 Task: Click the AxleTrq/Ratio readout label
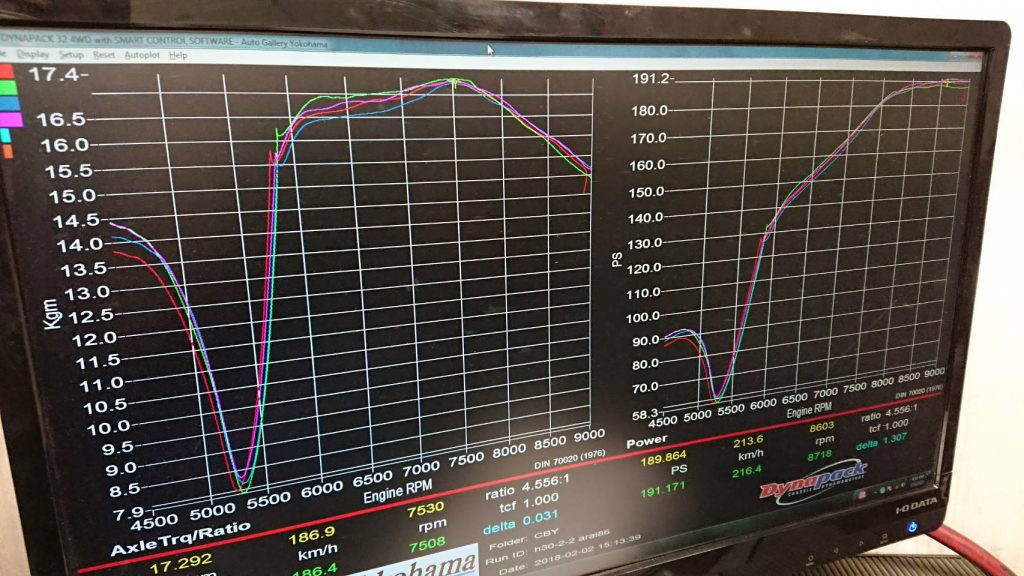[x=165, y=549]
